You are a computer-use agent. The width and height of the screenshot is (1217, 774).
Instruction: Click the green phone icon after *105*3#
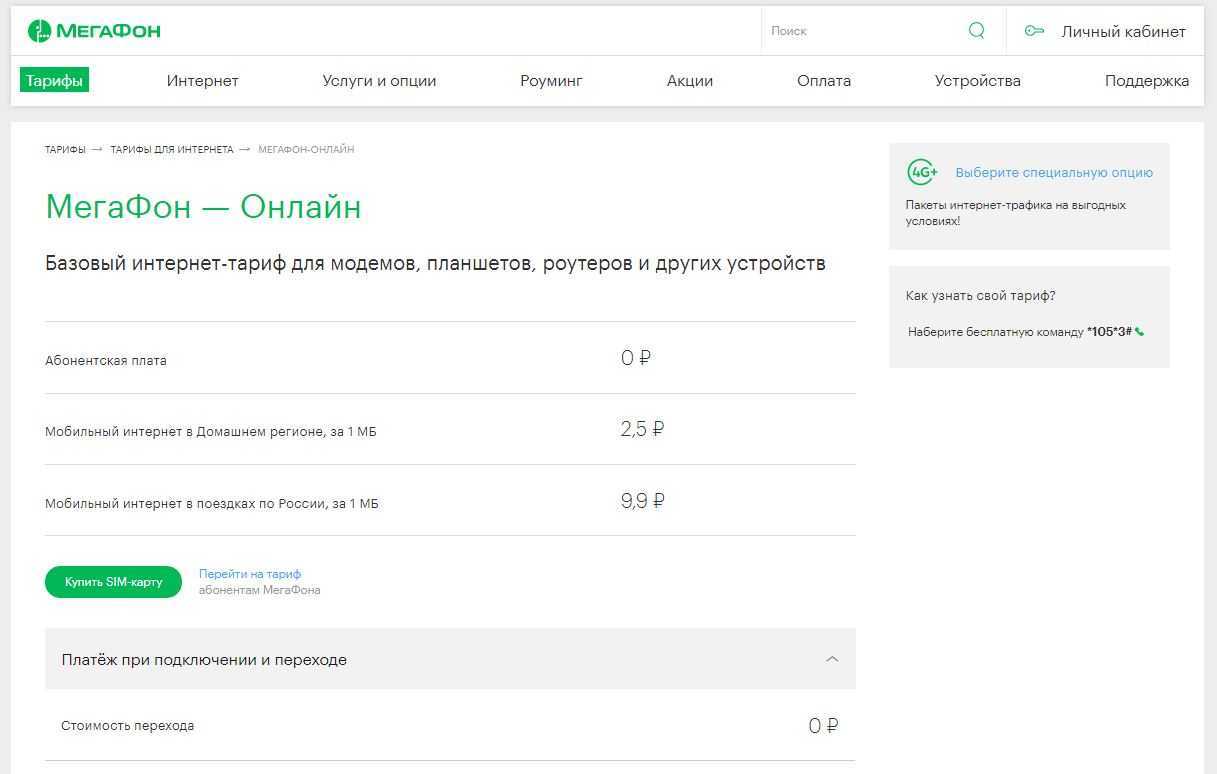pos(1140,332)
